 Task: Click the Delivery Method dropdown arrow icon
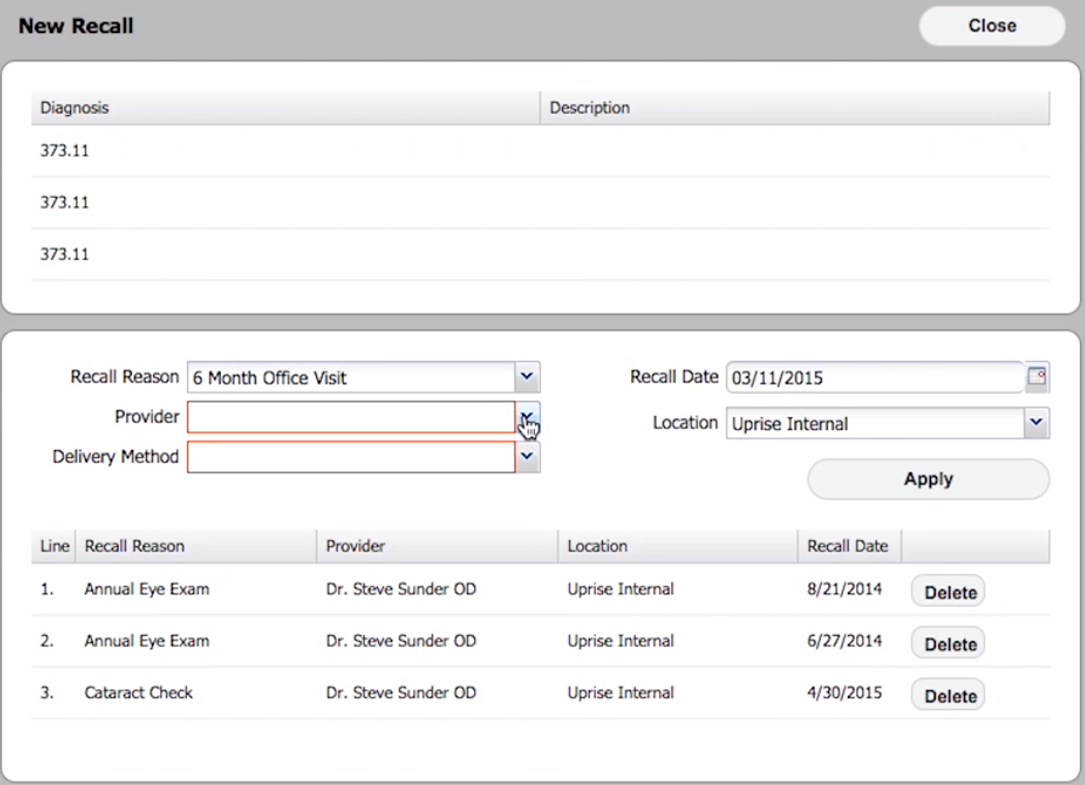click(x=527, y=456)
